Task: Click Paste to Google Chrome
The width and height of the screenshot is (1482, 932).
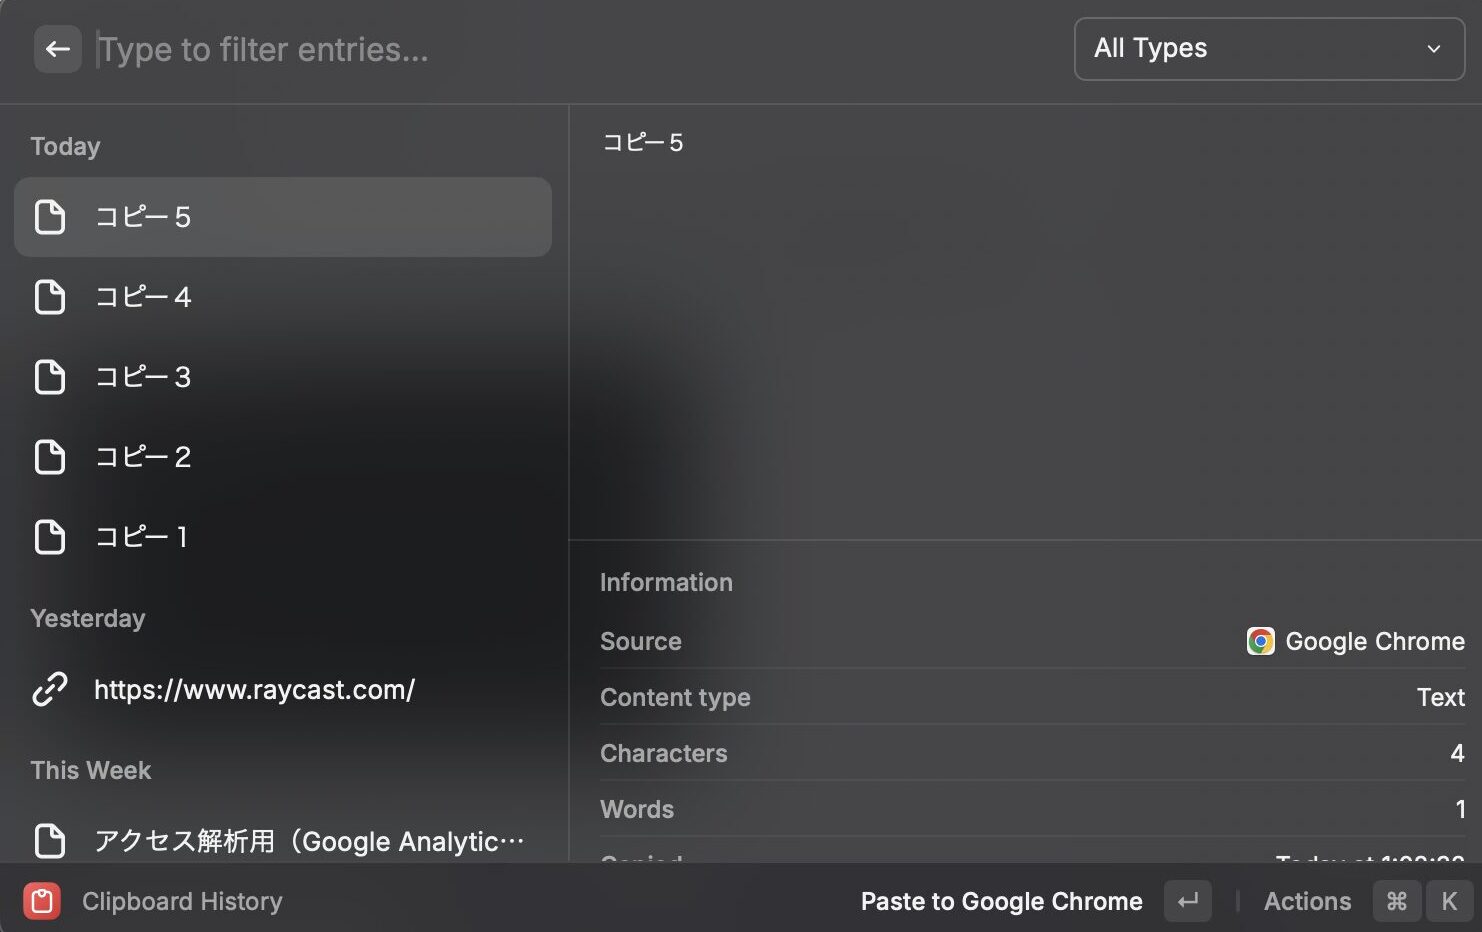Action: pos(1001,901)
